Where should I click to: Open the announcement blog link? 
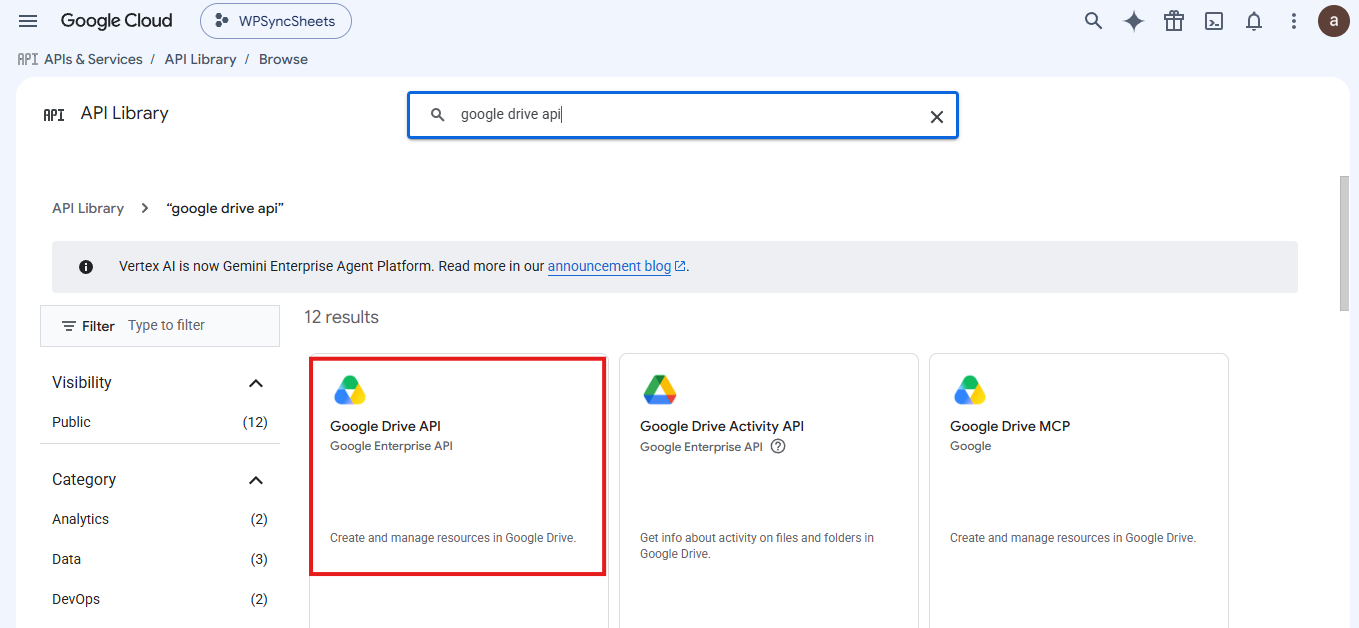tap(617, 266)
